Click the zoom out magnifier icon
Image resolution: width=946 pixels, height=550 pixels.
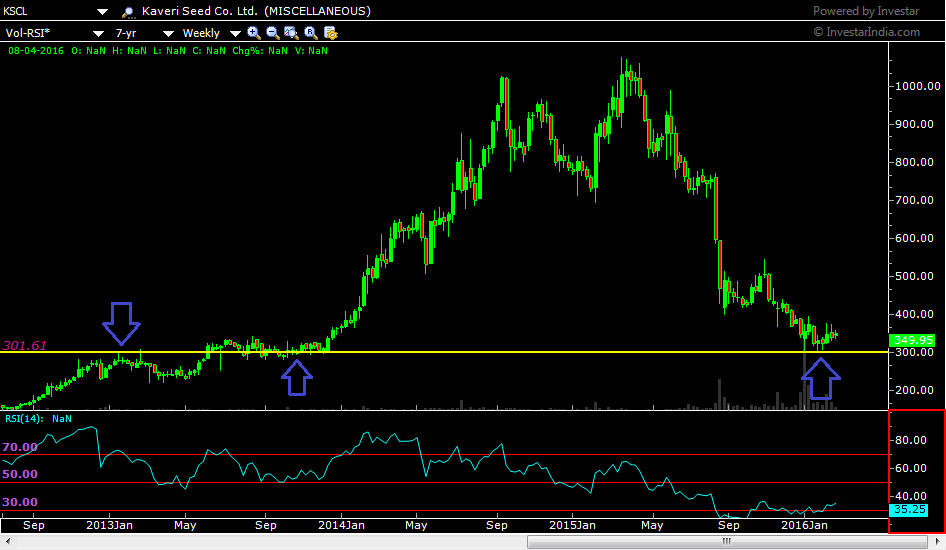click(x=273, y=33)
